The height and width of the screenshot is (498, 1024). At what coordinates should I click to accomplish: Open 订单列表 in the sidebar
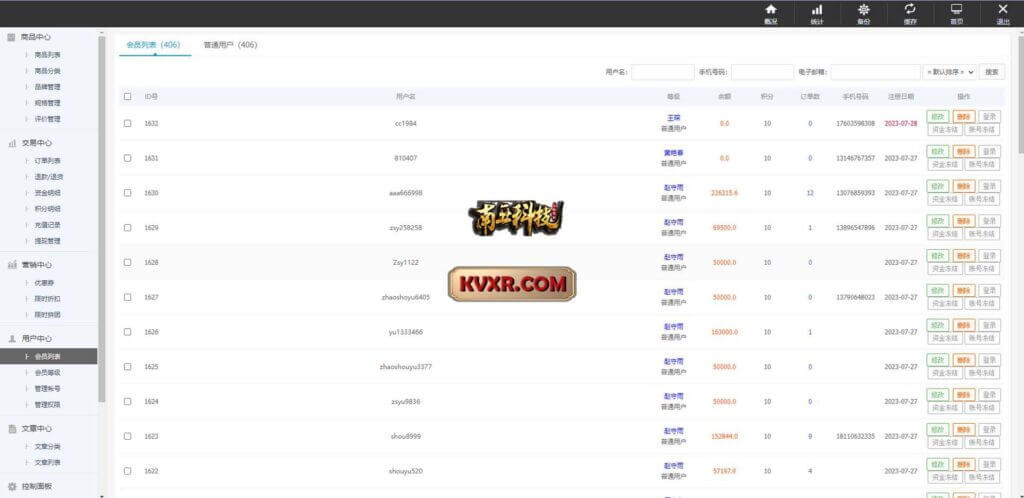point(48,161)
